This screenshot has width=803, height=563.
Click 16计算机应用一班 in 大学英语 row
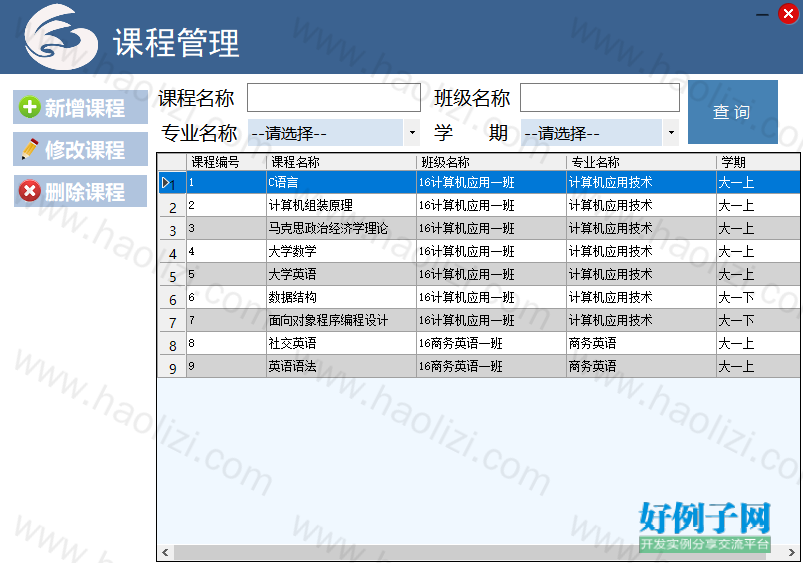click(x=492, y=275)
